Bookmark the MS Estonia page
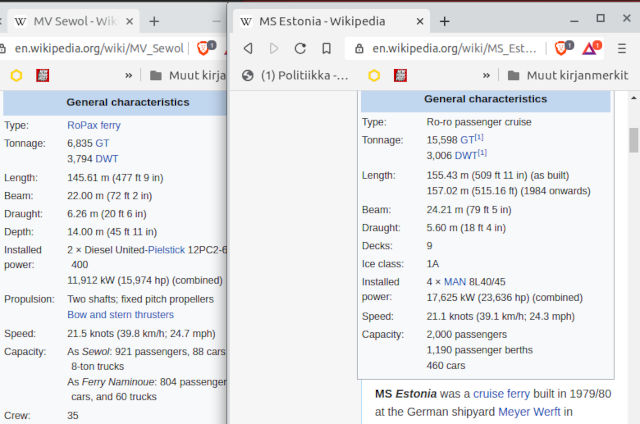This screenshot has height=424, width=640. 327,49
